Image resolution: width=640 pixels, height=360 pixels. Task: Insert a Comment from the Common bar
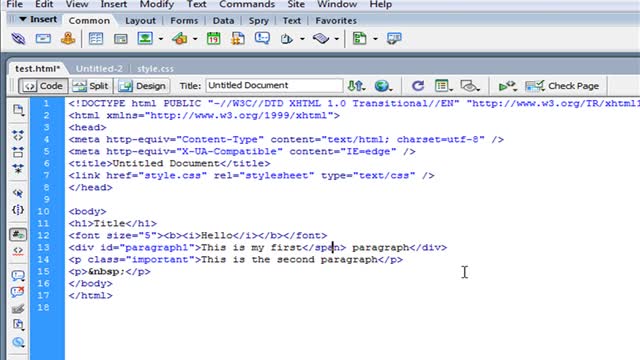262,39
